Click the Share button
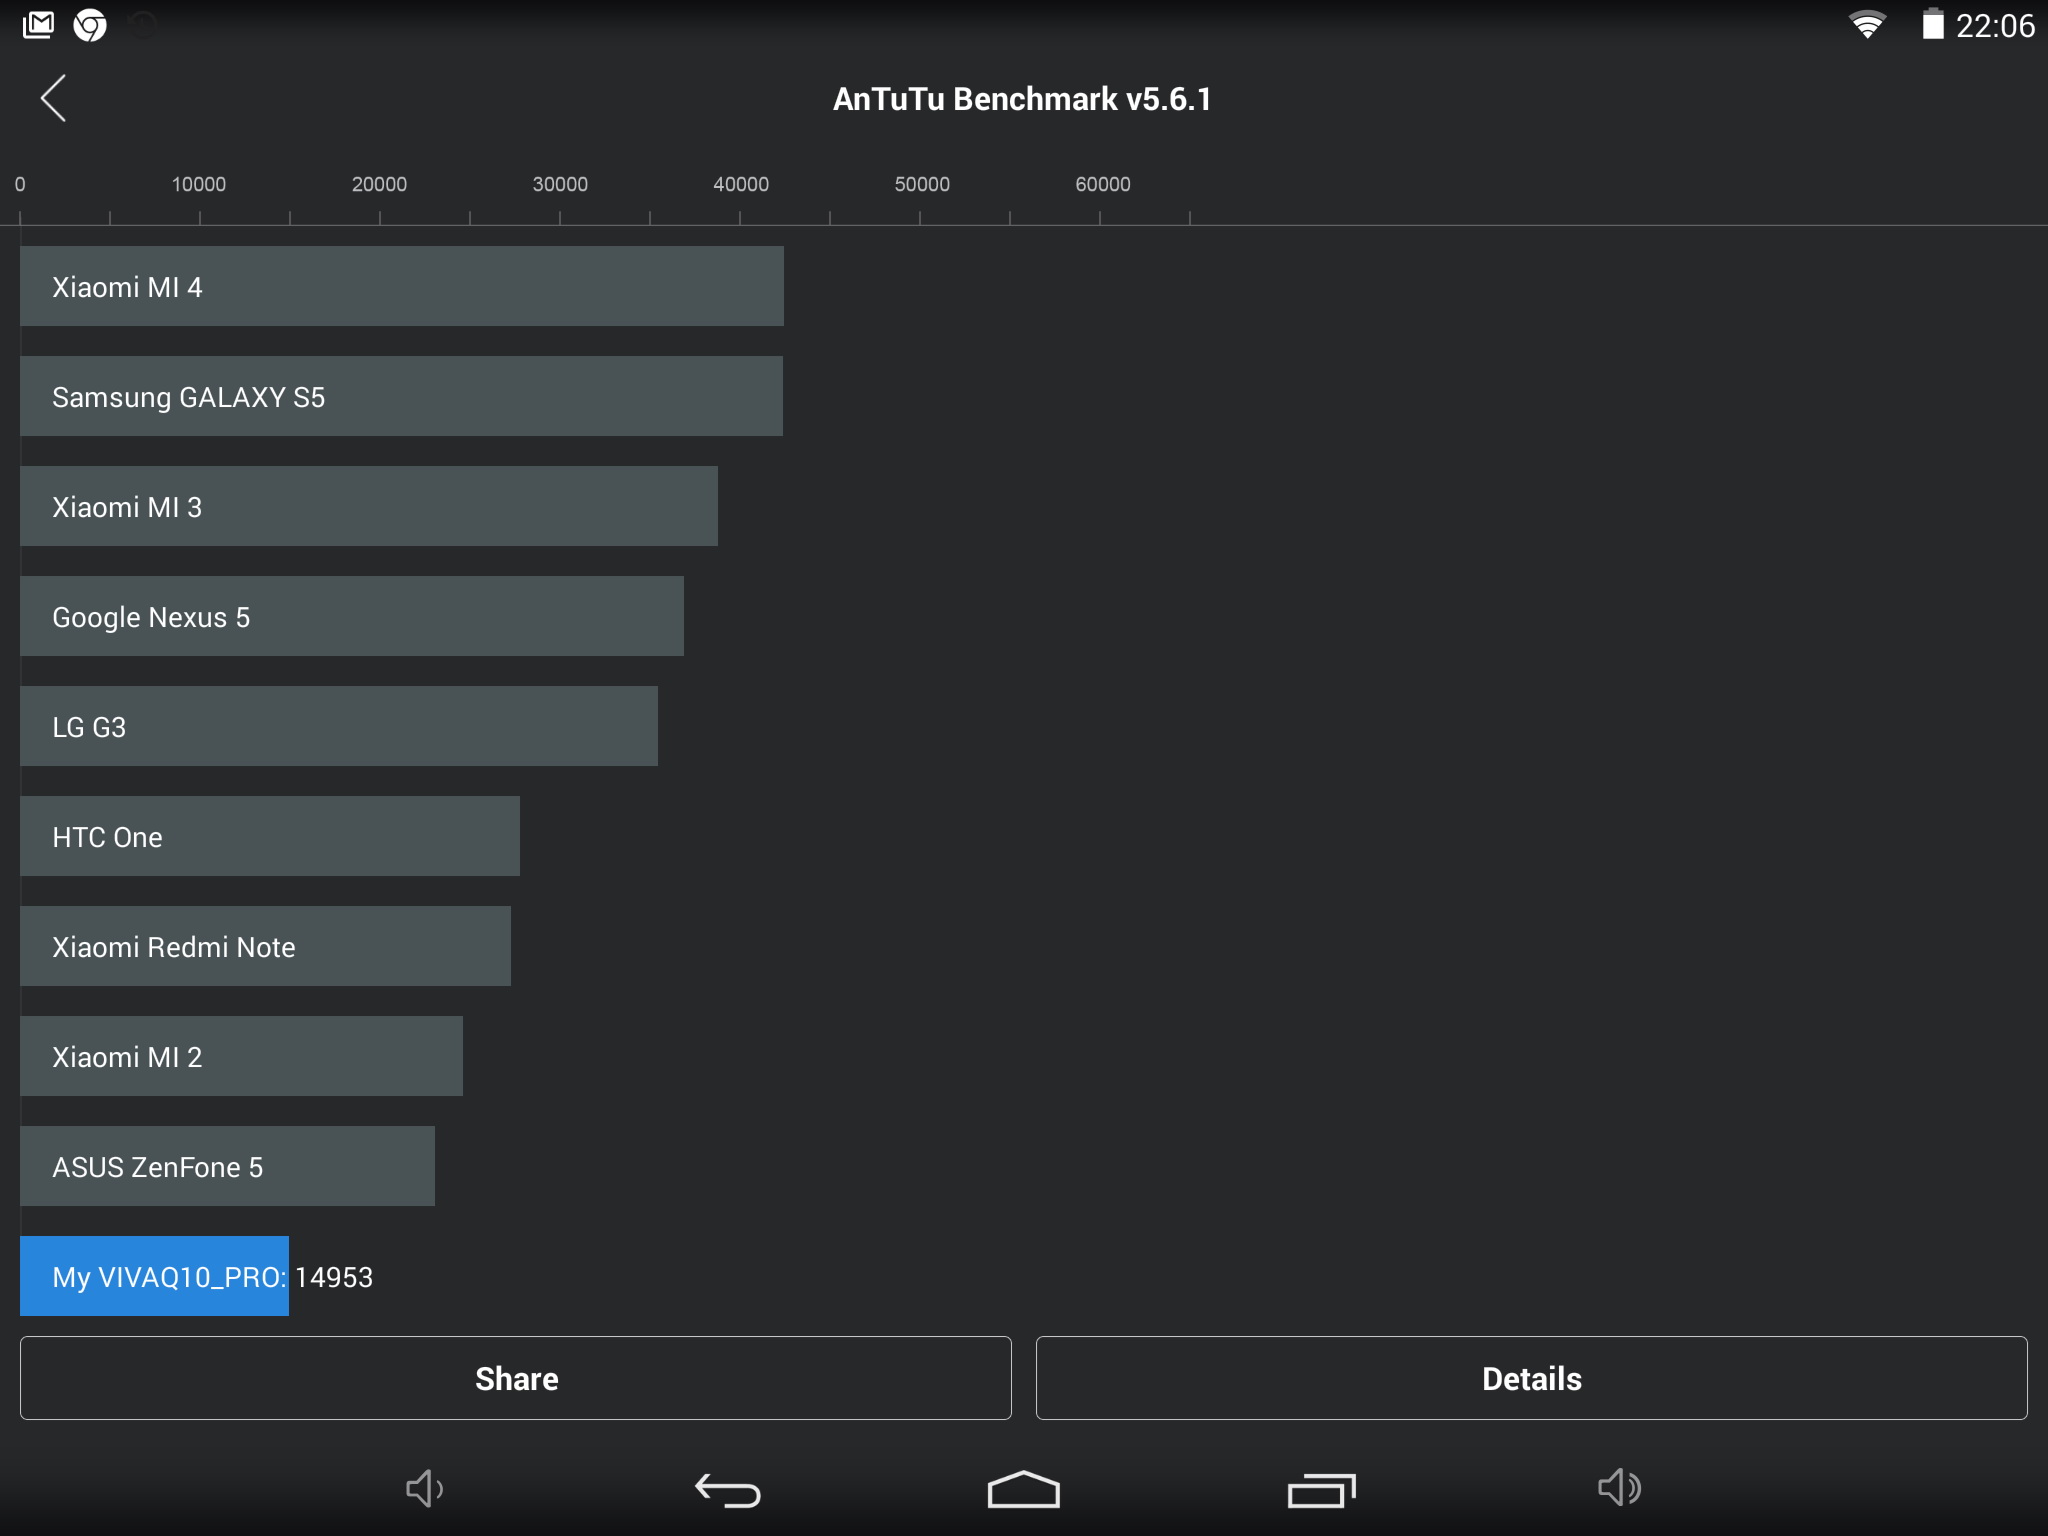This screenshot has width=2048, height=1536. [516, 1378]
